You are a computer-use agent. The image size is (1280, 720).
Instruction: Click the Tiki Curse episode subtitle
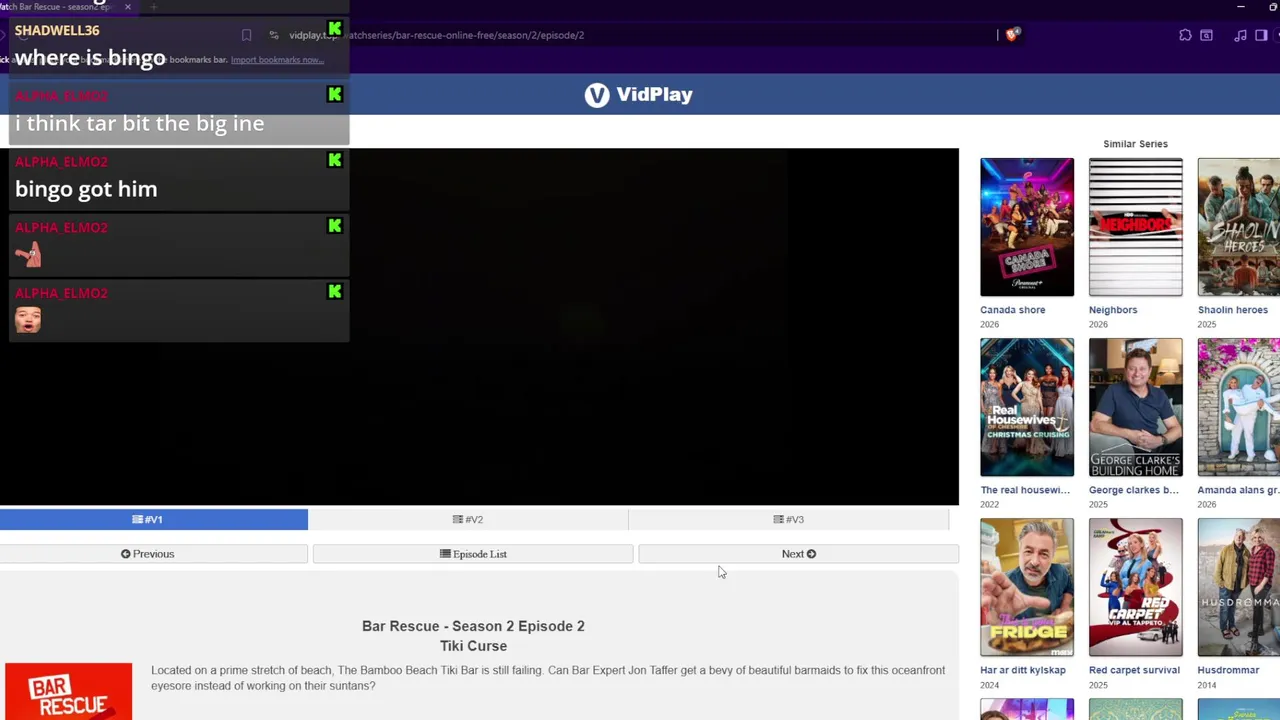[473, 646]
